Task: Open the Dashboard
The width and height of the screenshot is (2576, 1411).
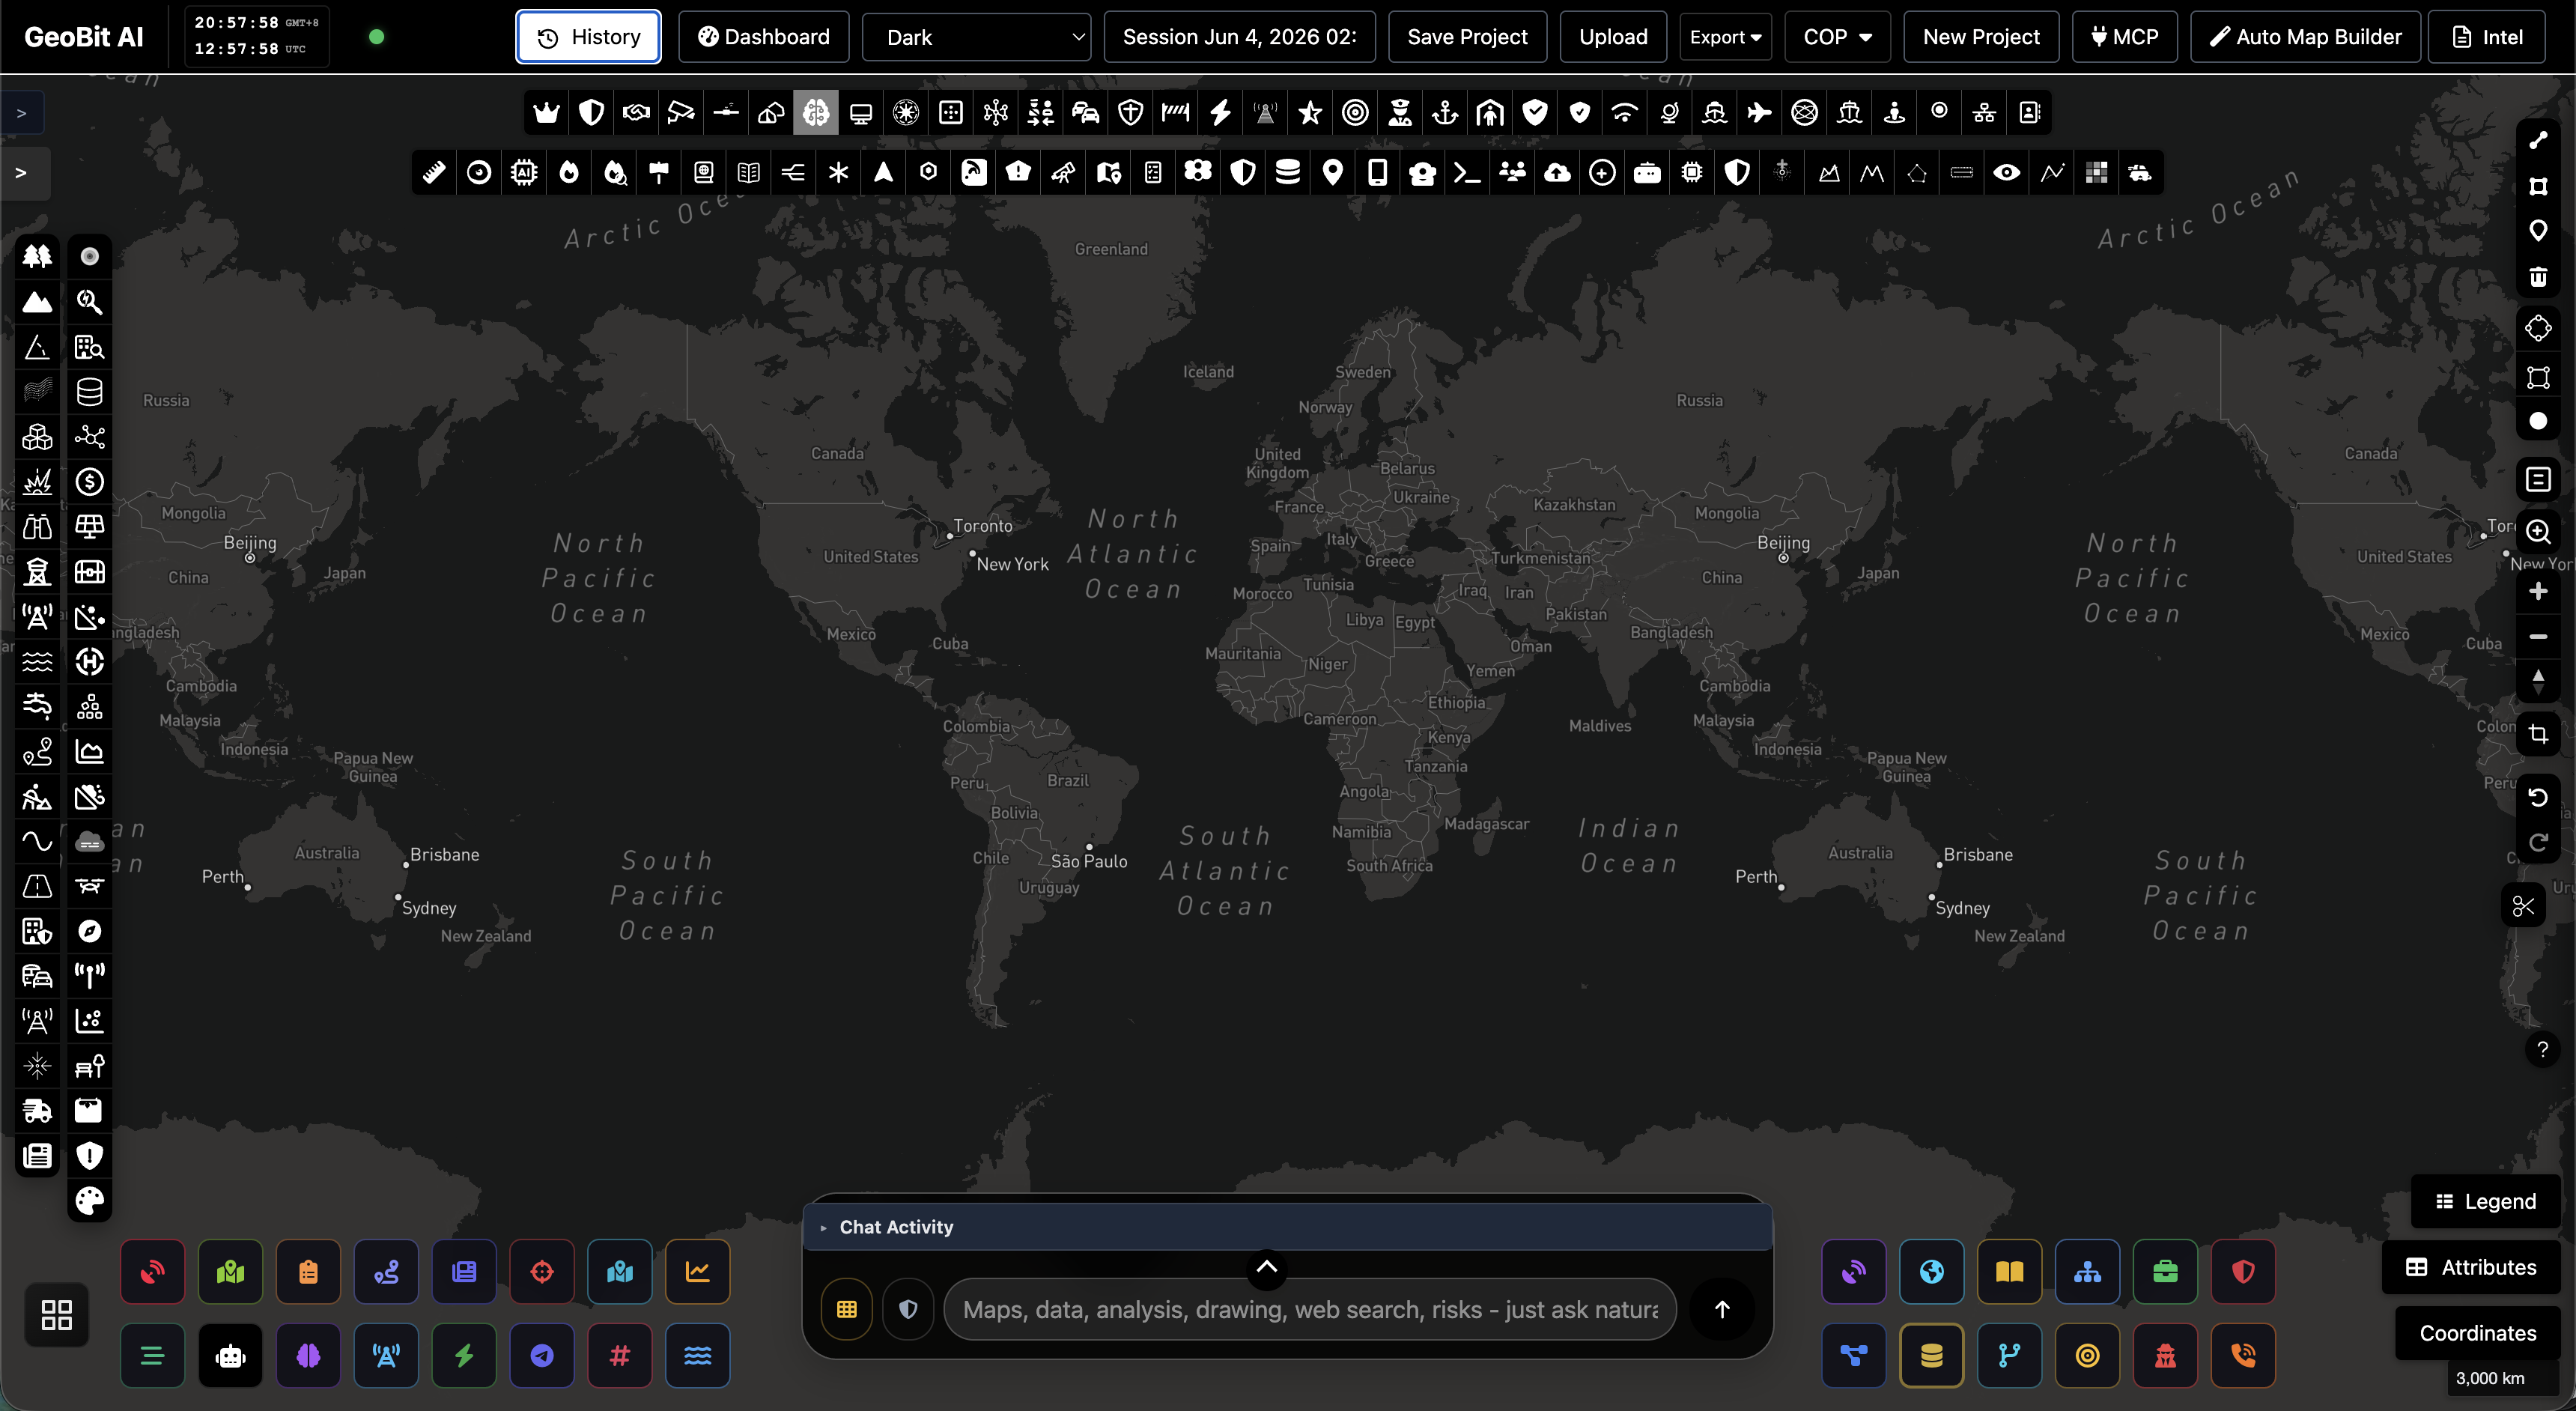Action: tap(764, 37)
